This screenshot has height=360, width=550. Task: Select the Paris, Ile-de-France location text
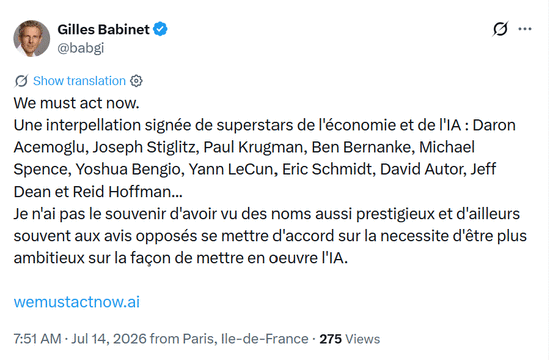pyautogui.click(x=246, y=339)
